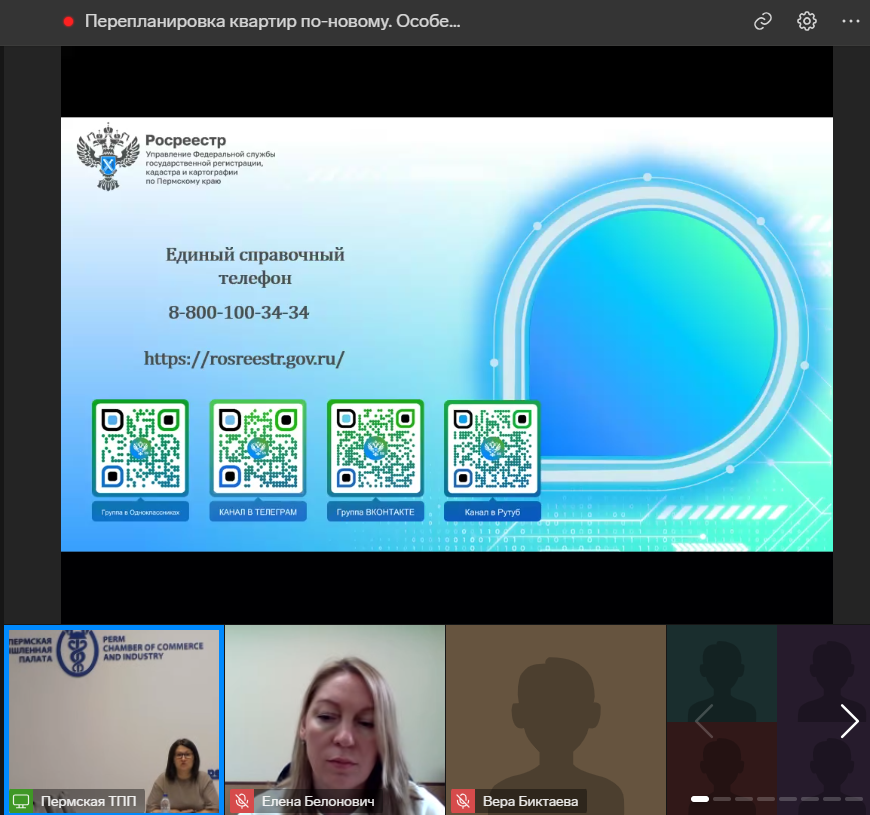870x815 pixels.
Task: Click muted microphone icon for Елена Белонович
Action: [x=242, y=801]
